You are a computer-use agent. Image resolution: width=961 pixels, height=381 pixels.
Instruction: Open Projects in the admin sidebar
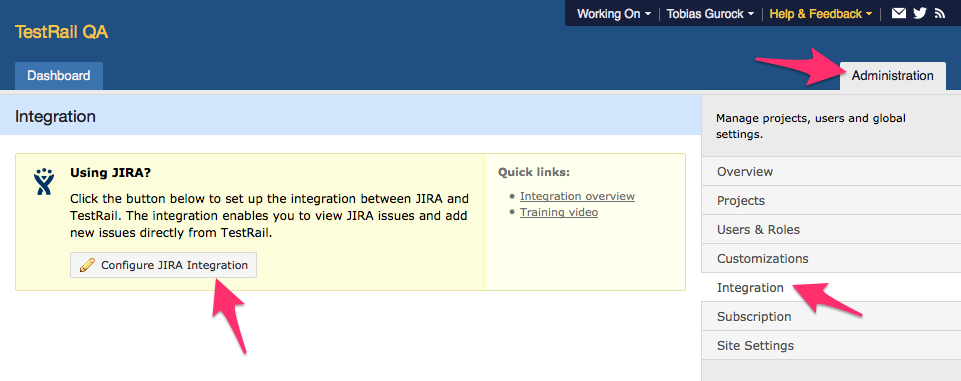click(831, 200)
